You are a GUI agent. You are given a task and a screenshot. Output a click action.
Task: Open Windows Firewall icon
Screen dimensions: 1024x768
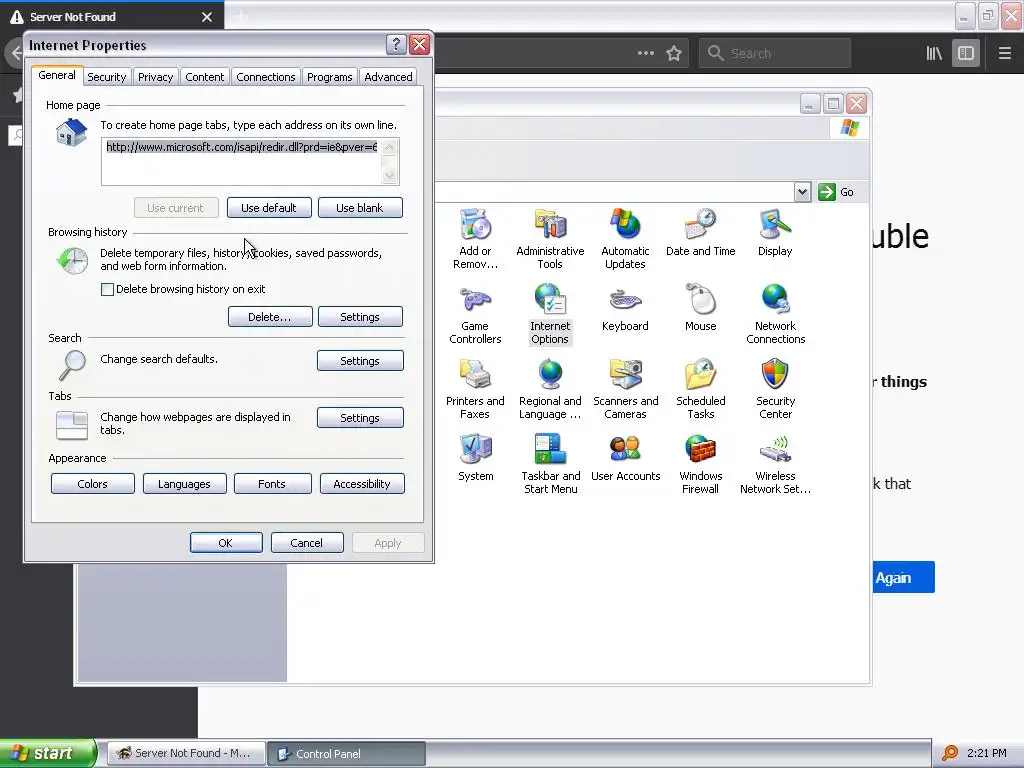tap(700, 464)
